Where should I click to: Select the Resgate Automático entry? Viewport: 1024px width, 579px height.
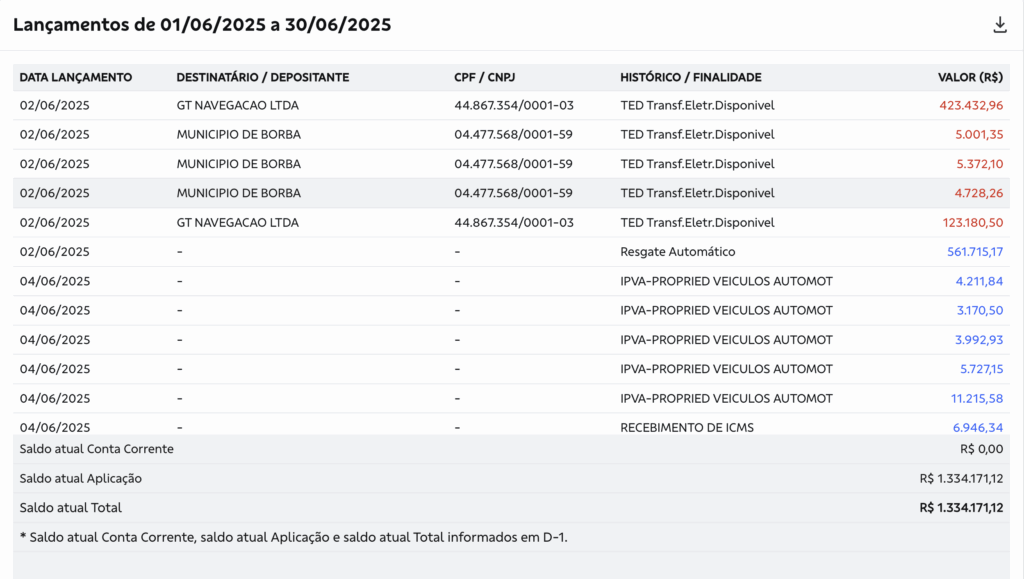coord(677,252)
